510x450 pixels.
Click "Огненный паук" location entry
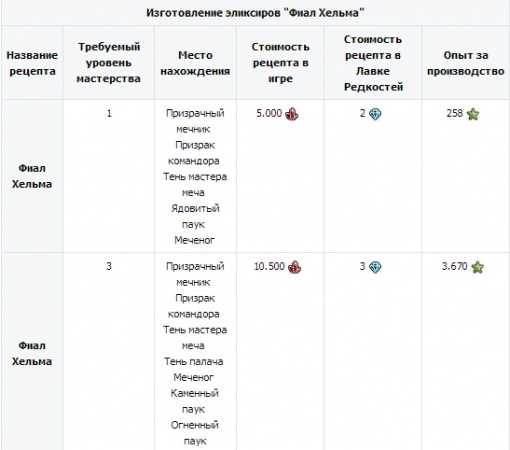195,433
